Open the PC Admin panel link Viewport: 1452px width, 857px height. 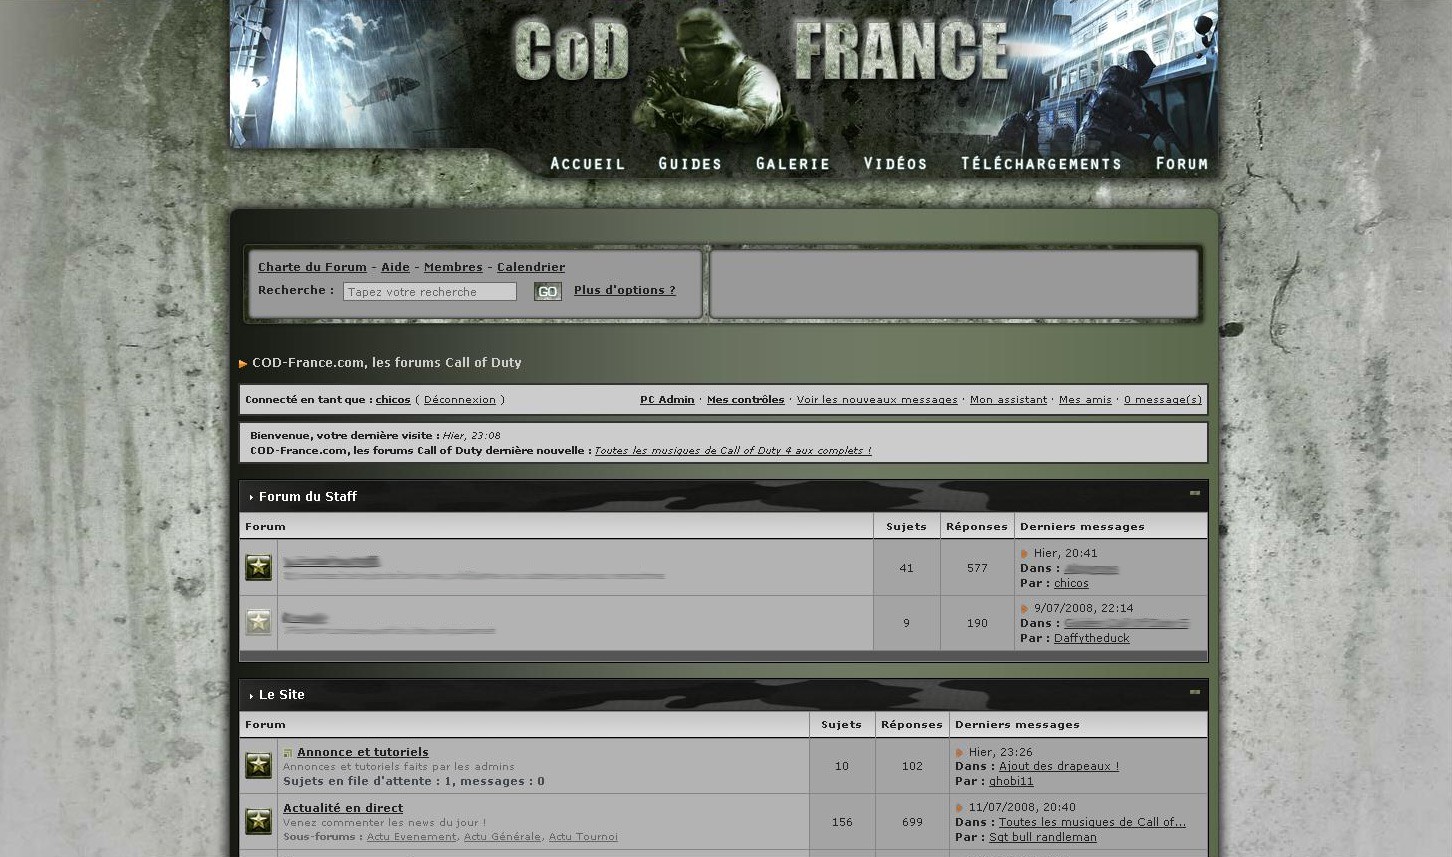667,400
